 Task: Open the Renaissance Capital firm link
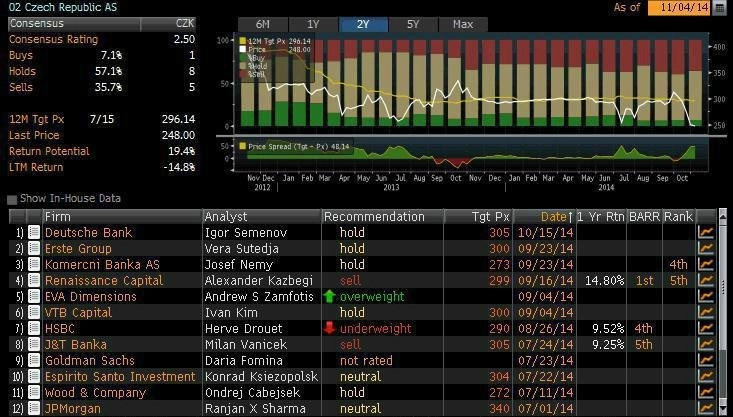104,280
